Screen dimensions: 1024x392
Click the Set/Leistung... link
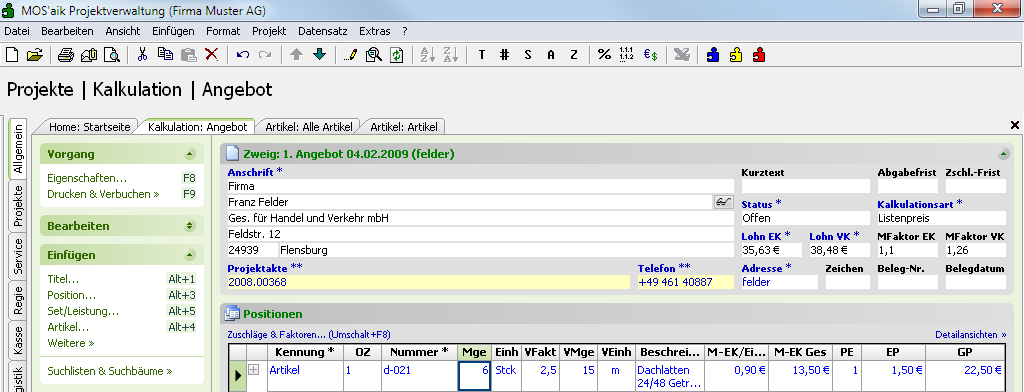pyautogui.click(x=83, y=311)
